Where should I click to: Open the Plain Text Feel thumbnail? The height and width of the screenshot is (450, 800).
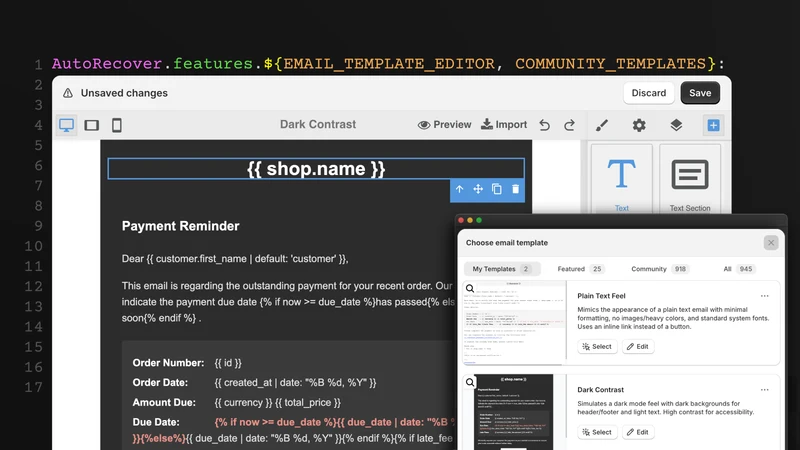[514, 323]
